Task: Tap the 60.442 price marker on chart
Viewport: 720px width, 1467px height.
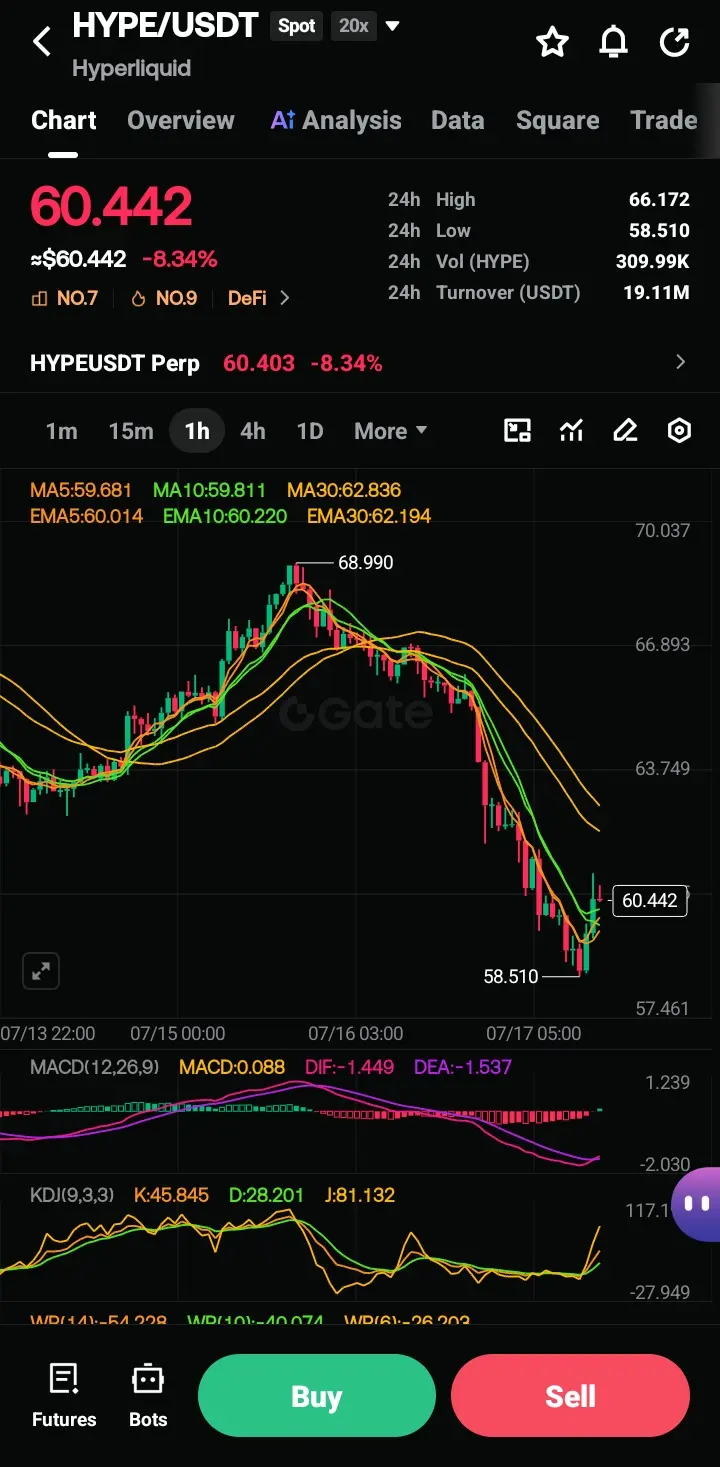Action: click(x=649, y=900)
